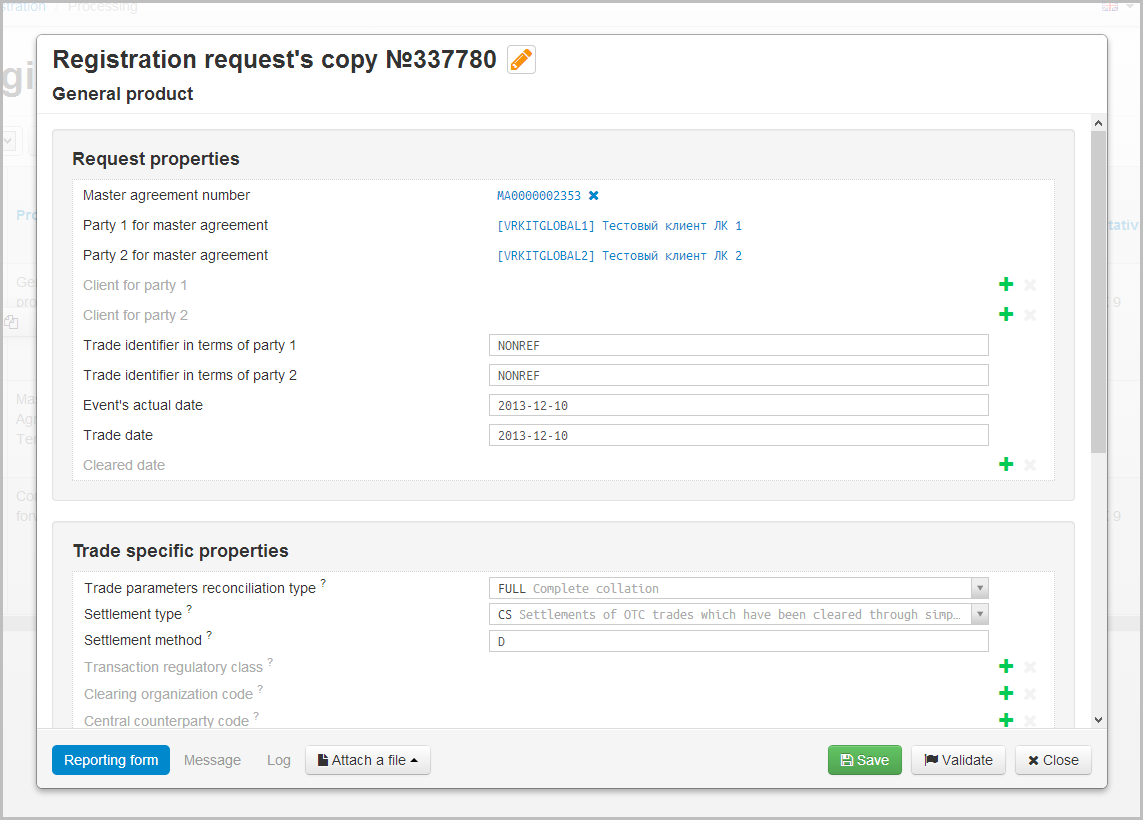Screen dimensions: 1143x820
Task: Switch to the Reporting form tab
Action: [x=111, y=760]
